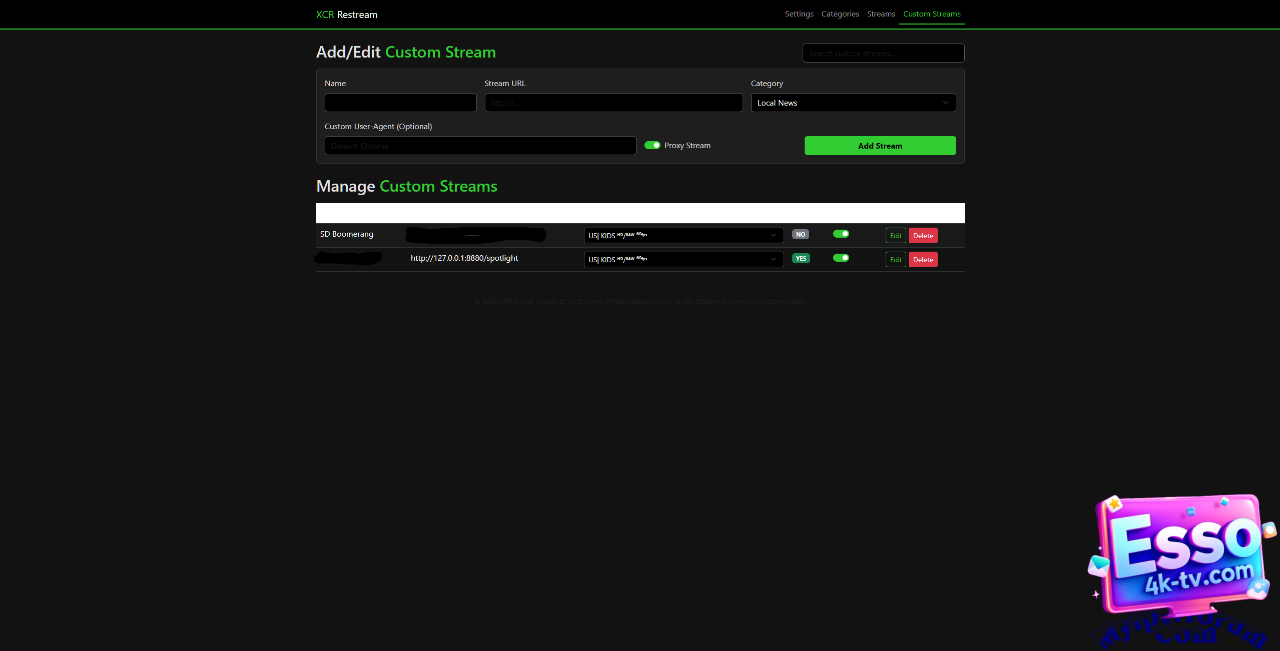Click the Search custom streams field
Viewport: 1280px width, 651px height.
[883, 53]
